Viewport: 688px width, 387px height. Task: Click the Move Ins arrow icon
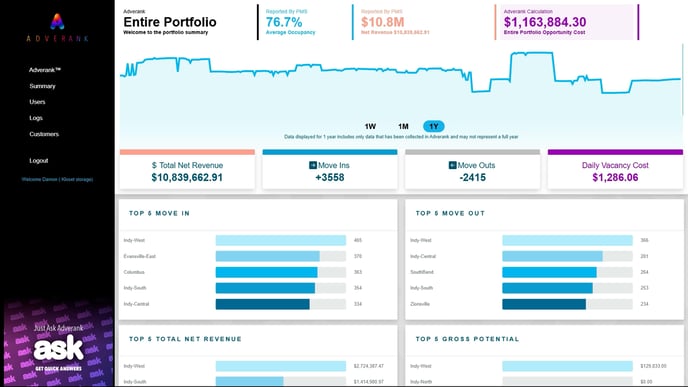tap(313, 165)
